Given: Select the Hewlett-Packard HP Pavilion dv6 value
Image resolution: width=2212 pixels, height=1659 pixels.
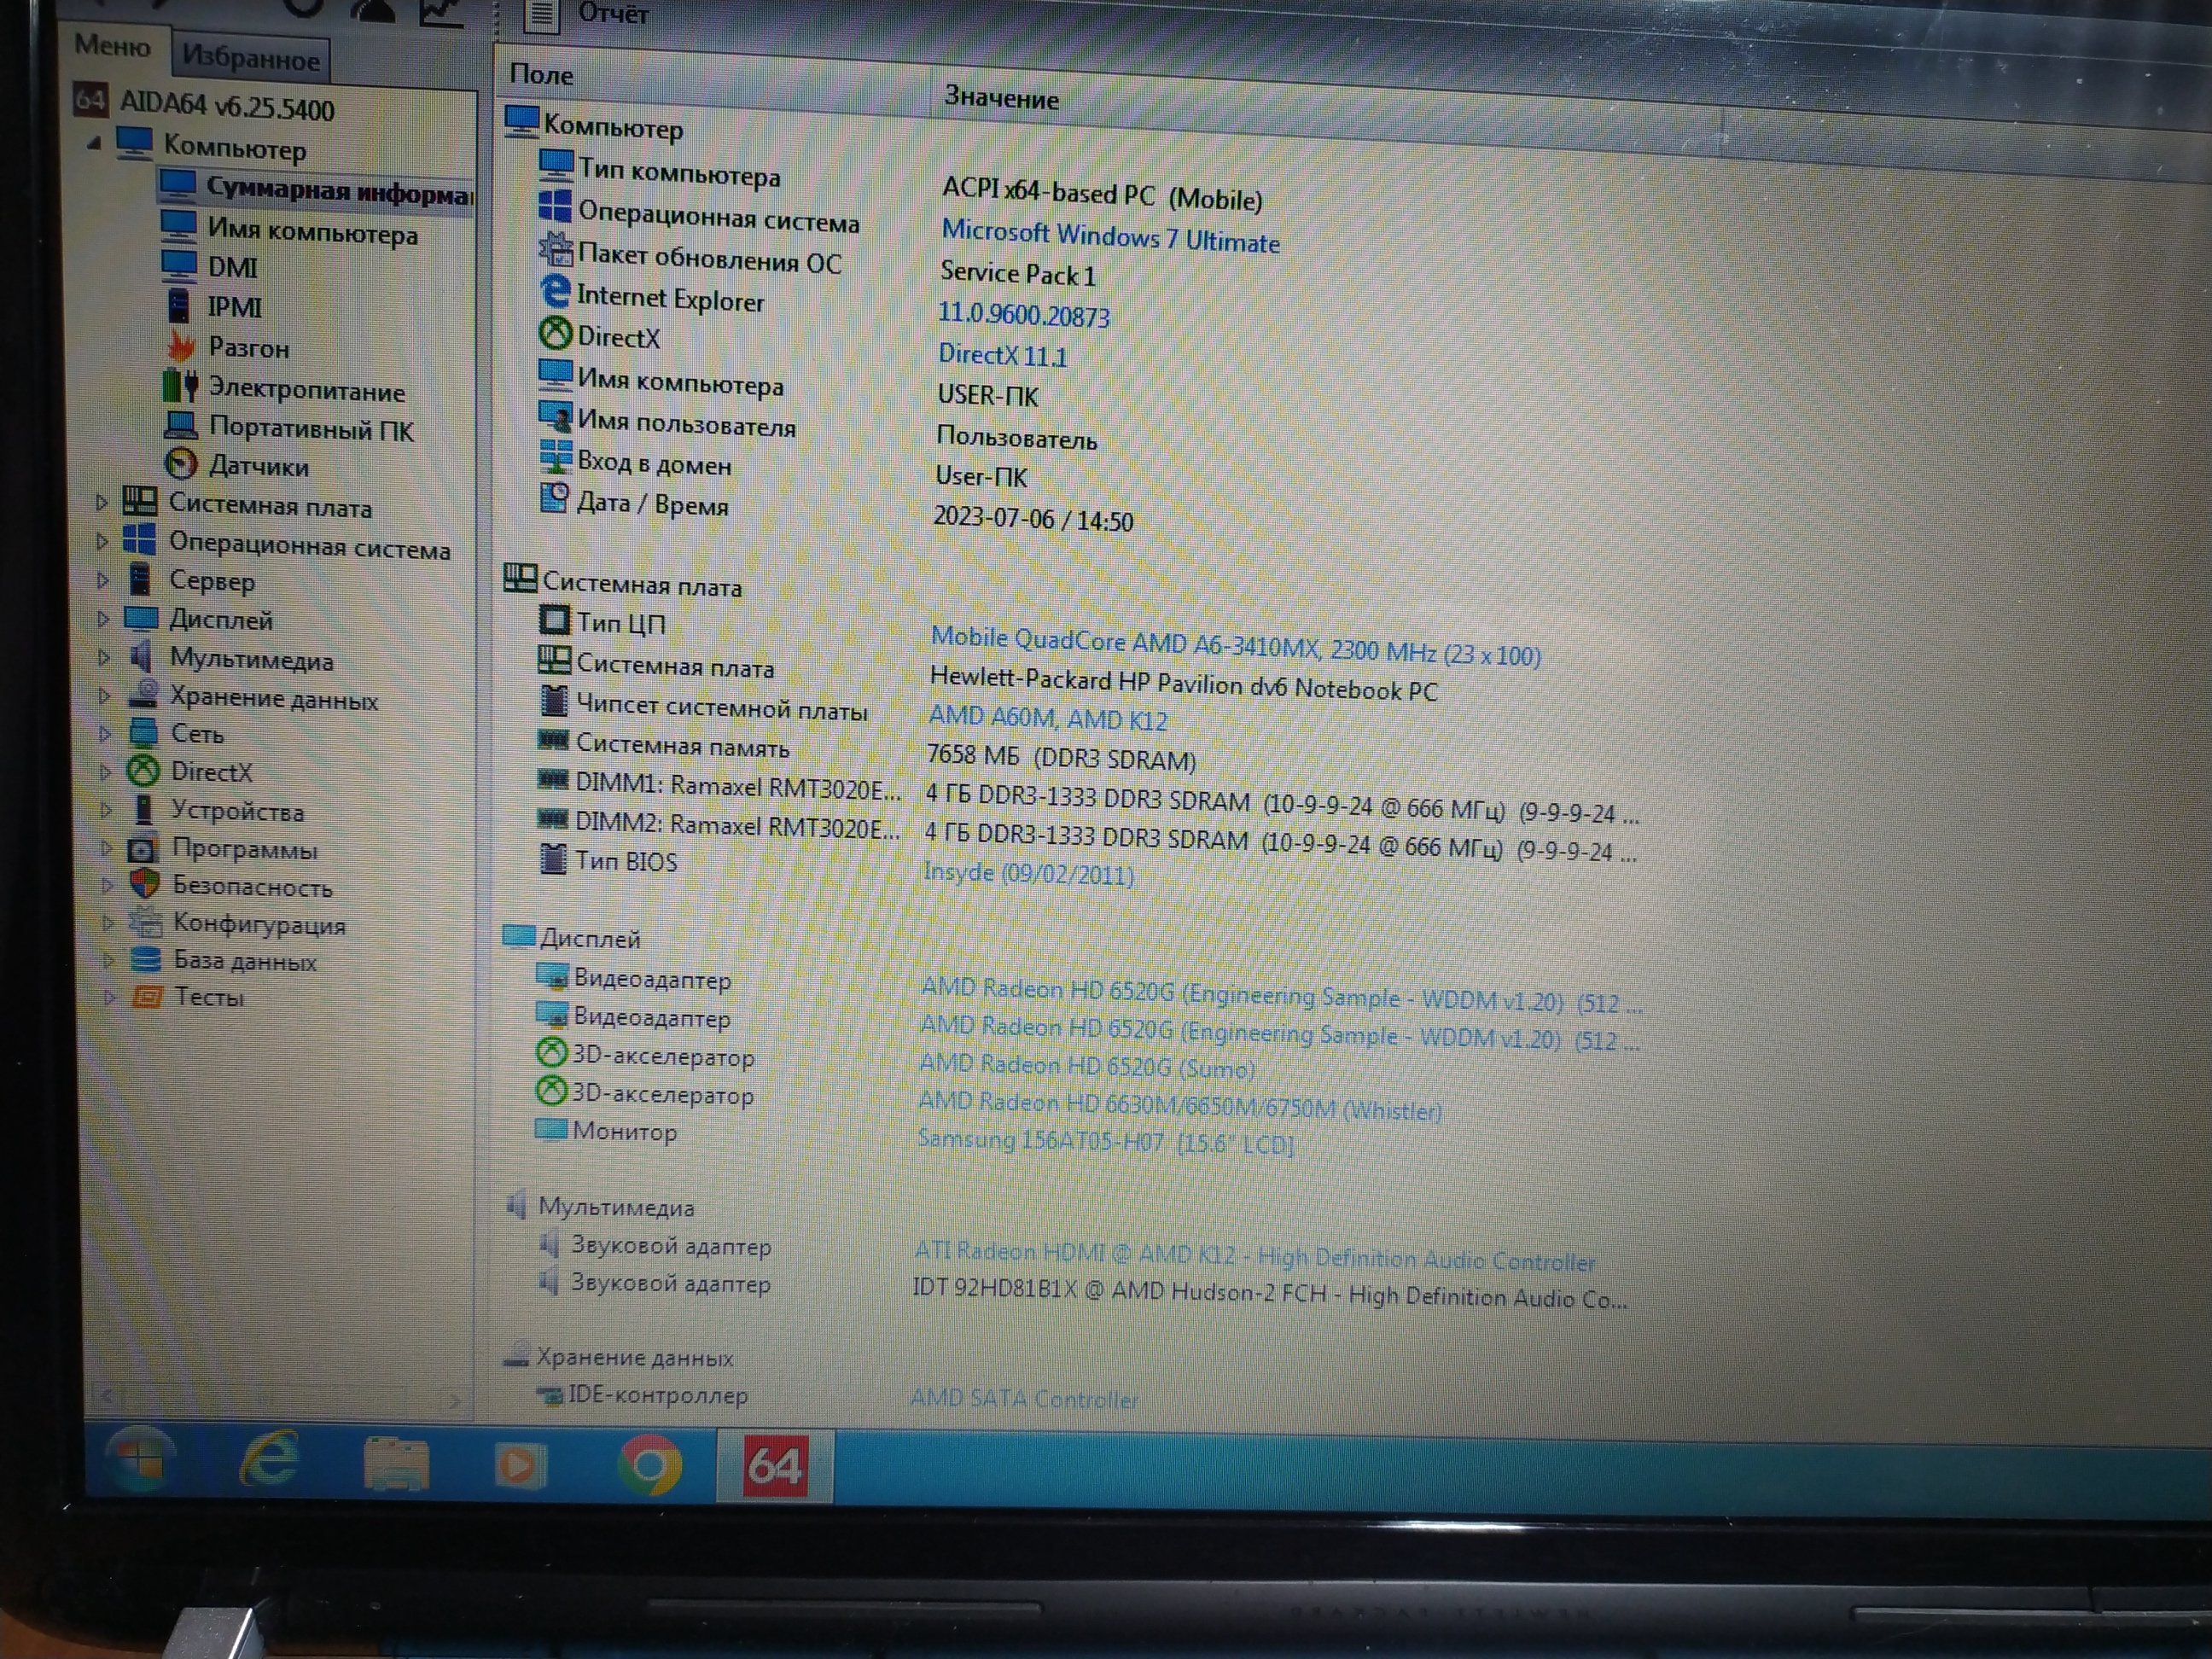Looking at the screenshot, I should click(1183, 684).
